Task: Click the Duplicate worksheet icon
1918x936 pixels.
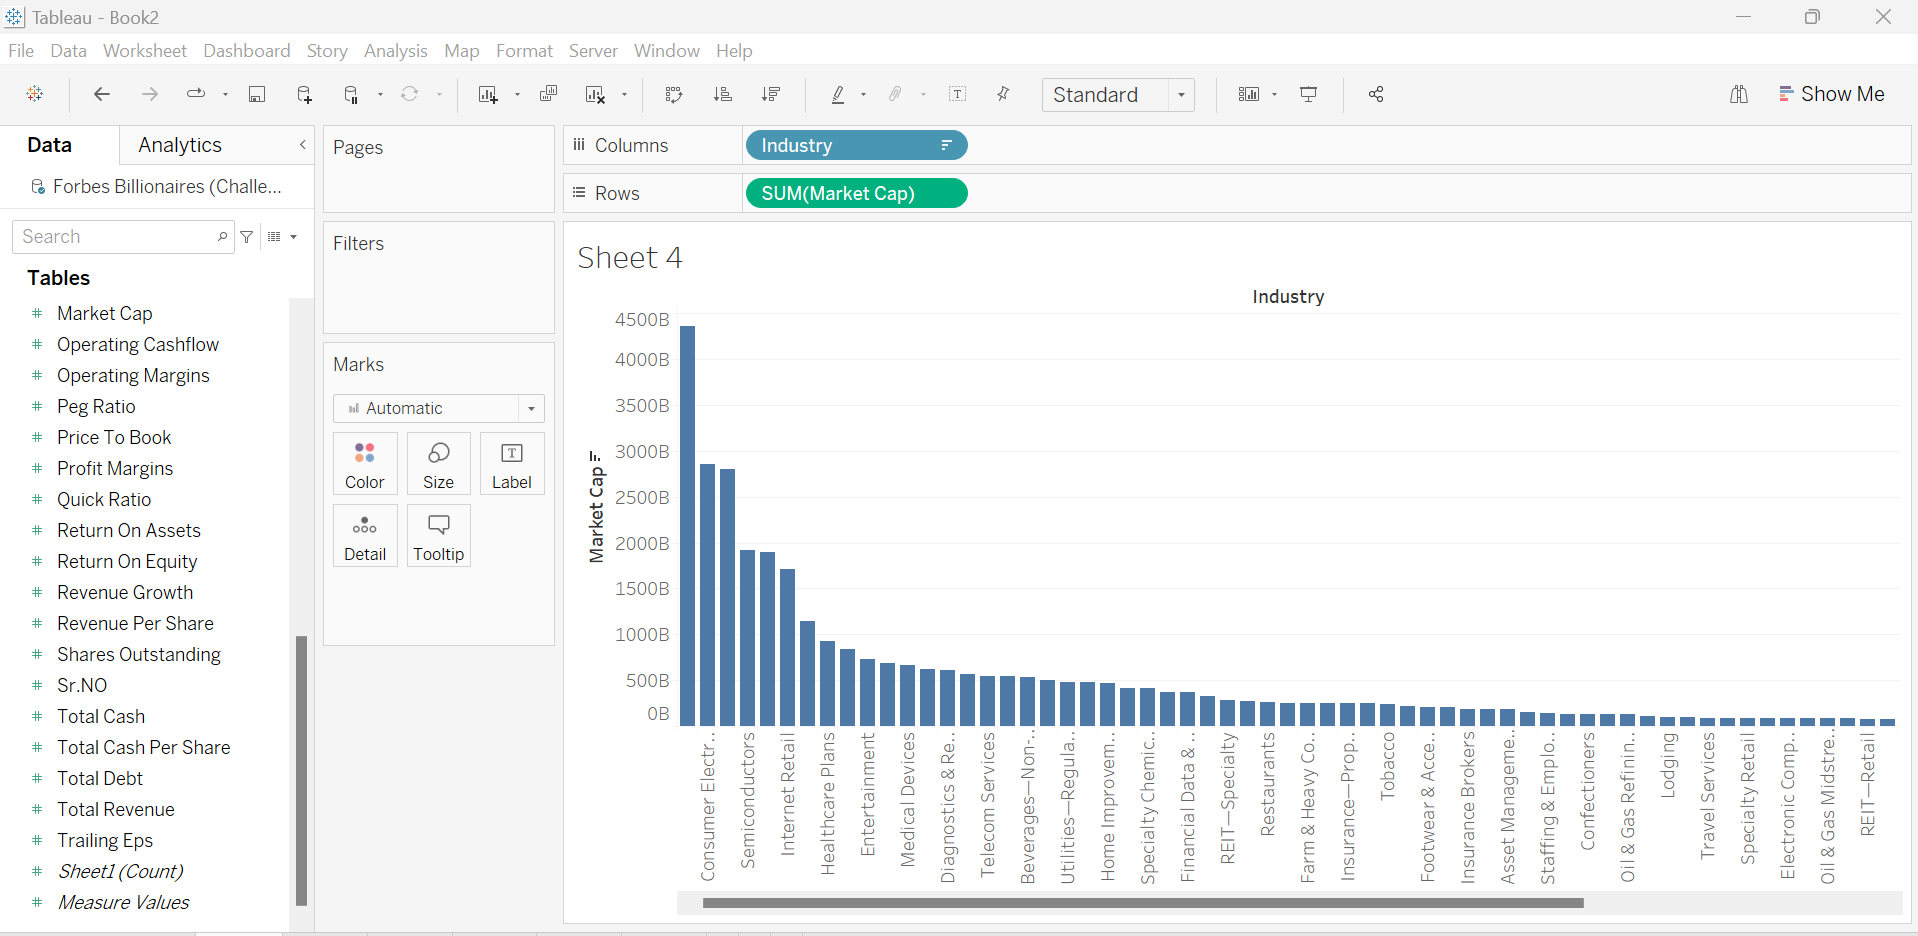Action: 548,94
